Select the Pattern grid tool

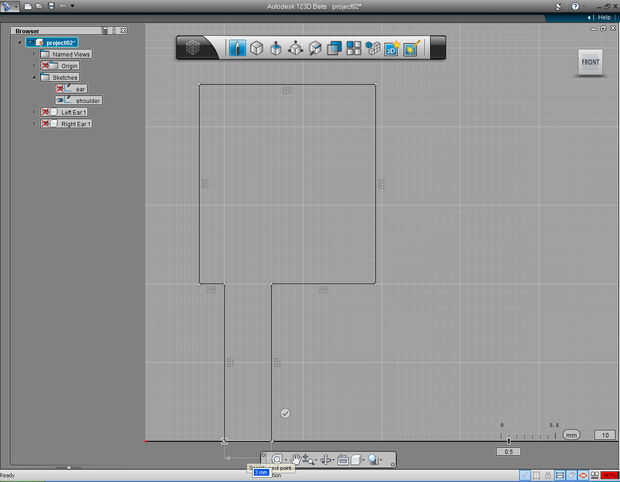(x=353, y=48)
